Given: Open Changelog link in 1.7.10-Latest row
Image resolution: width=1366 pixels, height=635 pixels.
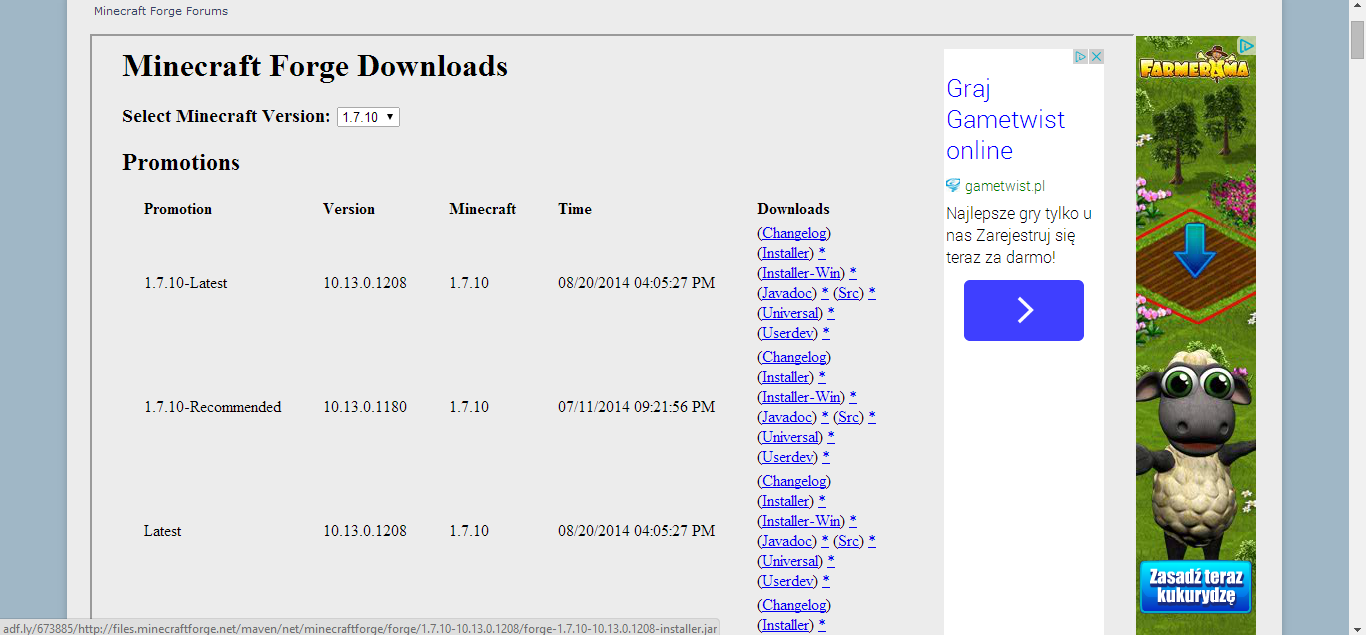Looking at the screenshot, I should coord(794,233).
